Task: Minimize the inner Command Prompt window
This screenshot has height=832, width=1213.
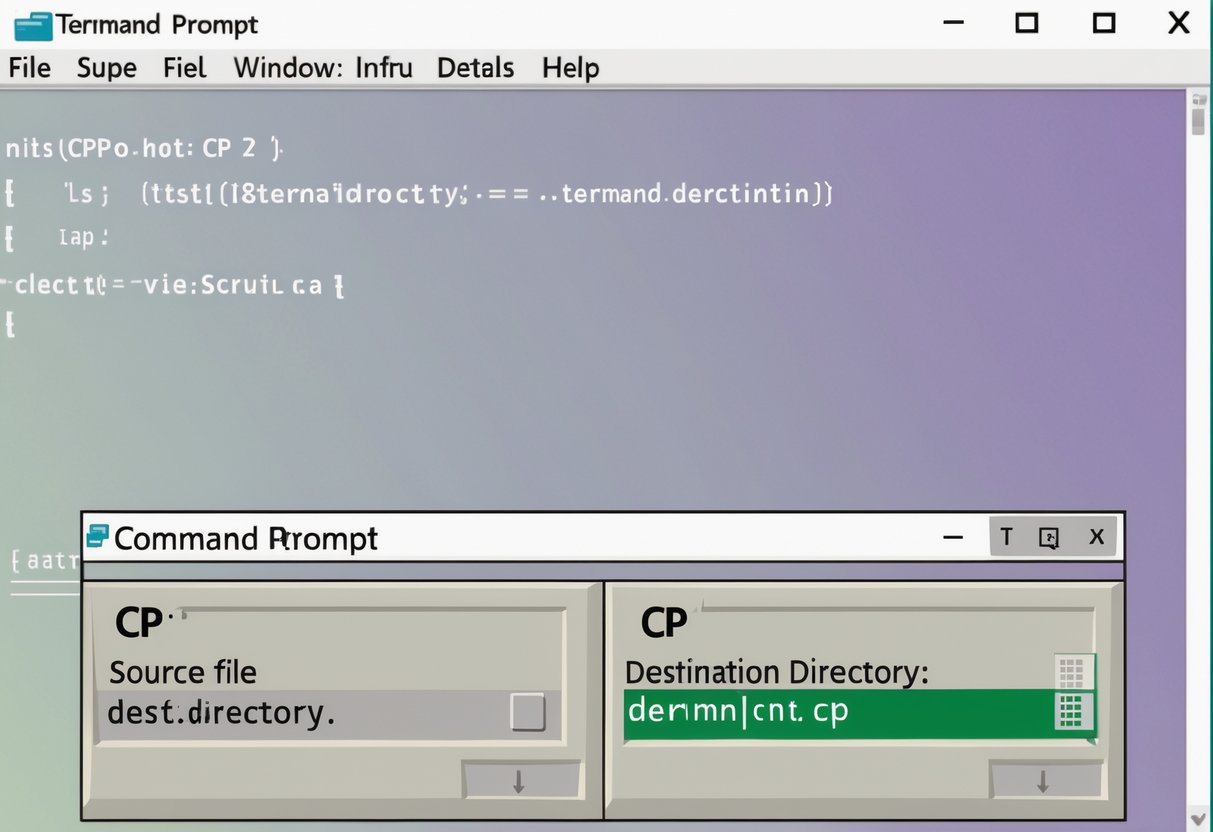Action: (x=952, y=537)
